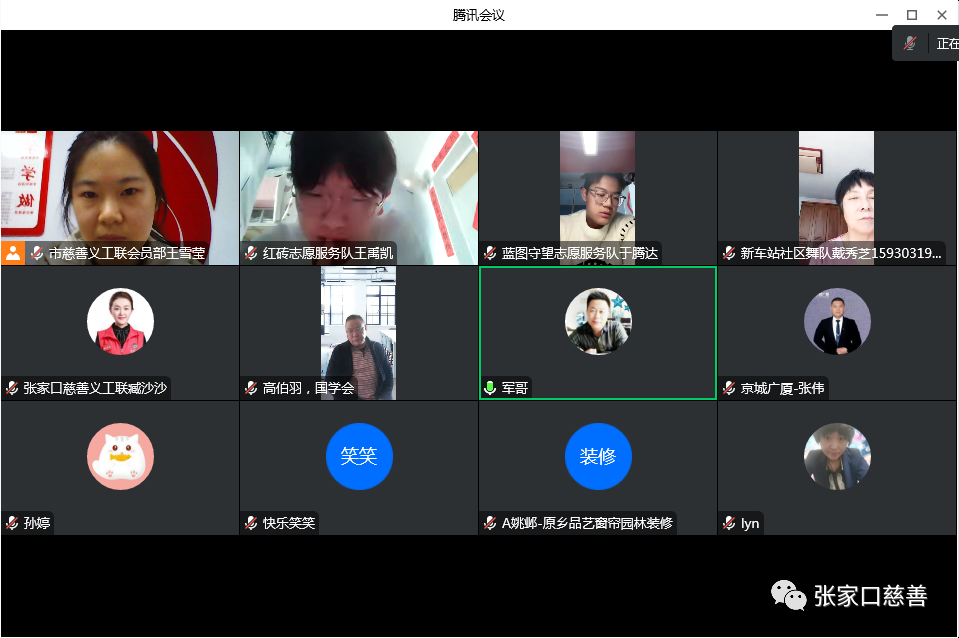Click the muted mic icon beside 孙婷

(13, 523)
